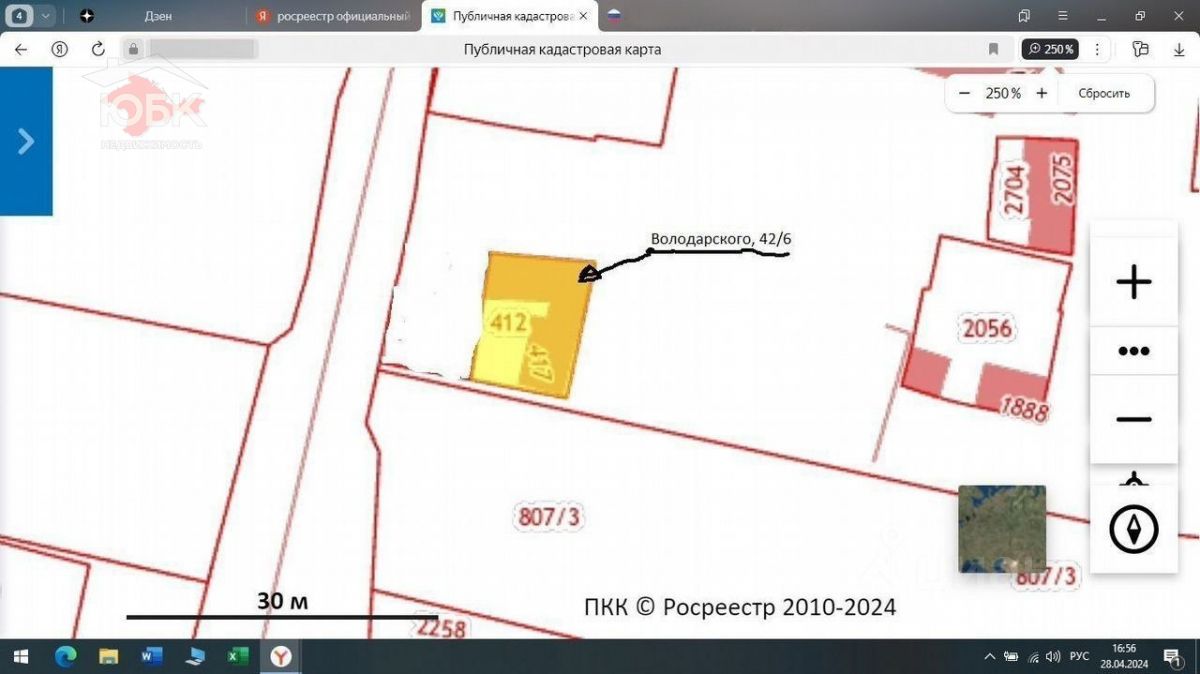Go back with the browser back arrow
Image resolution: width=1200 pixels, height=674 pixels.
tap(21, 49)
